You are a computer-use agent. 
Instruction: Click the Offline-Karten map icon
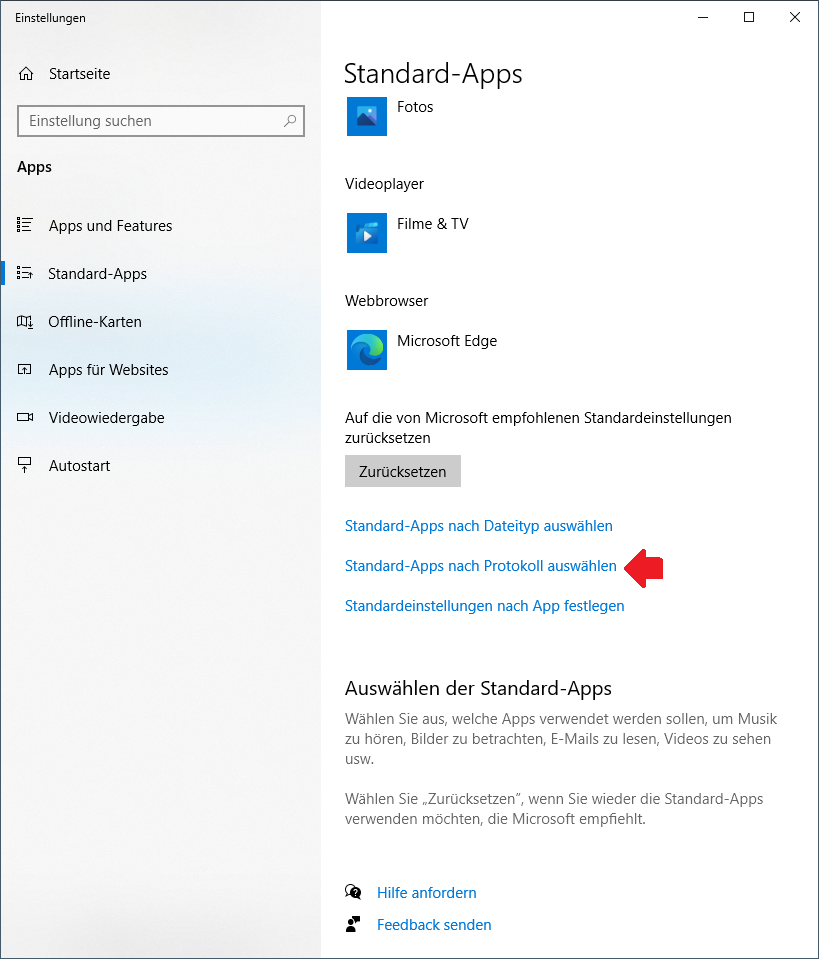(26, 322)
